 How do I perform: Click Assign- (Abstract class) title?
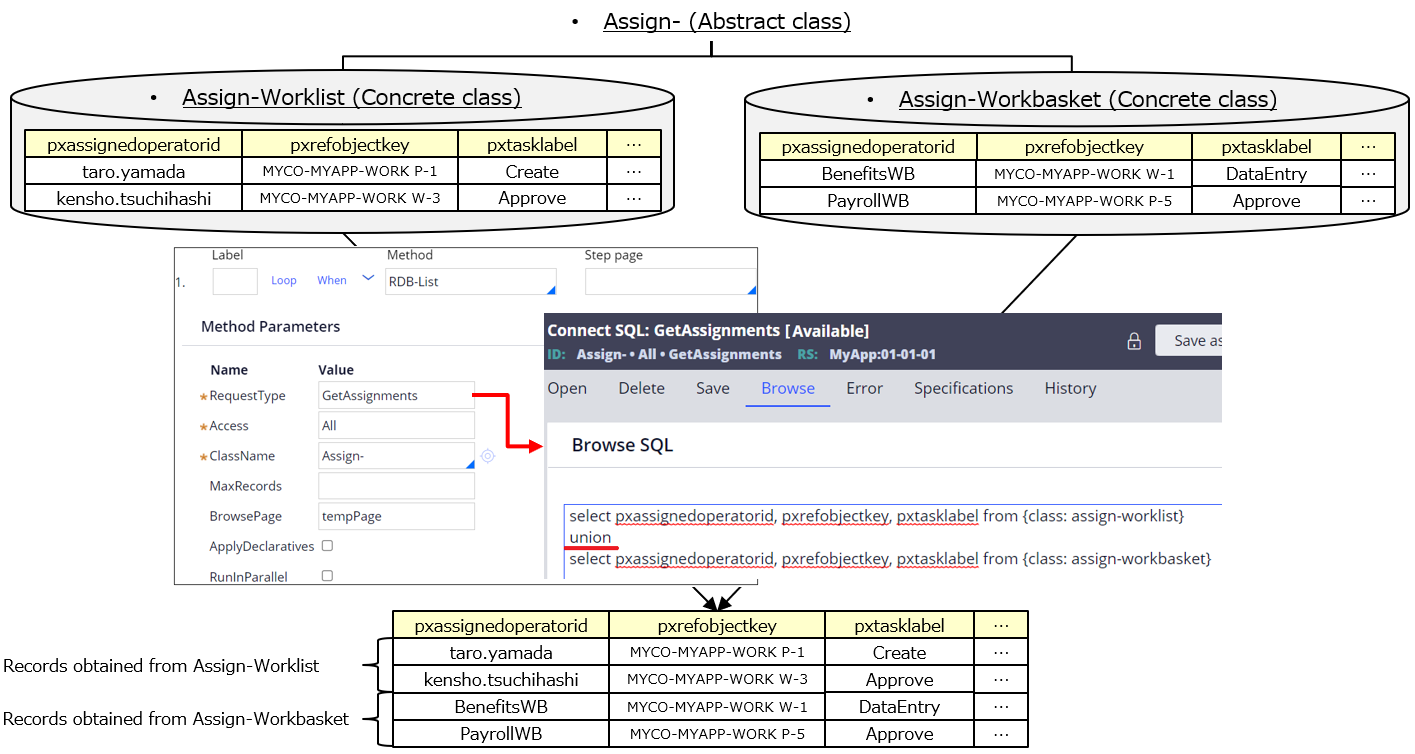(727, 21)
